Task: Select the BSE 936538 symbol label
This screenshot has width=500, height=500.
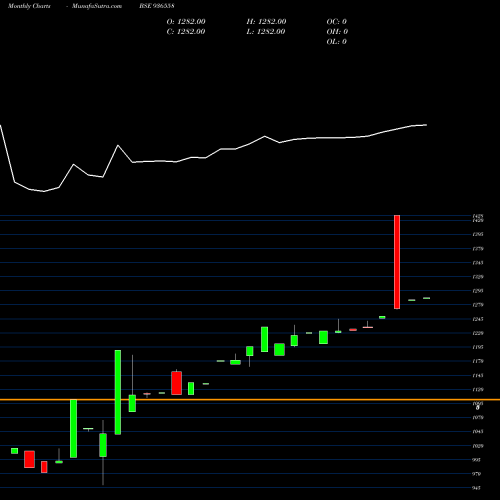Action: tap(157, 6)
